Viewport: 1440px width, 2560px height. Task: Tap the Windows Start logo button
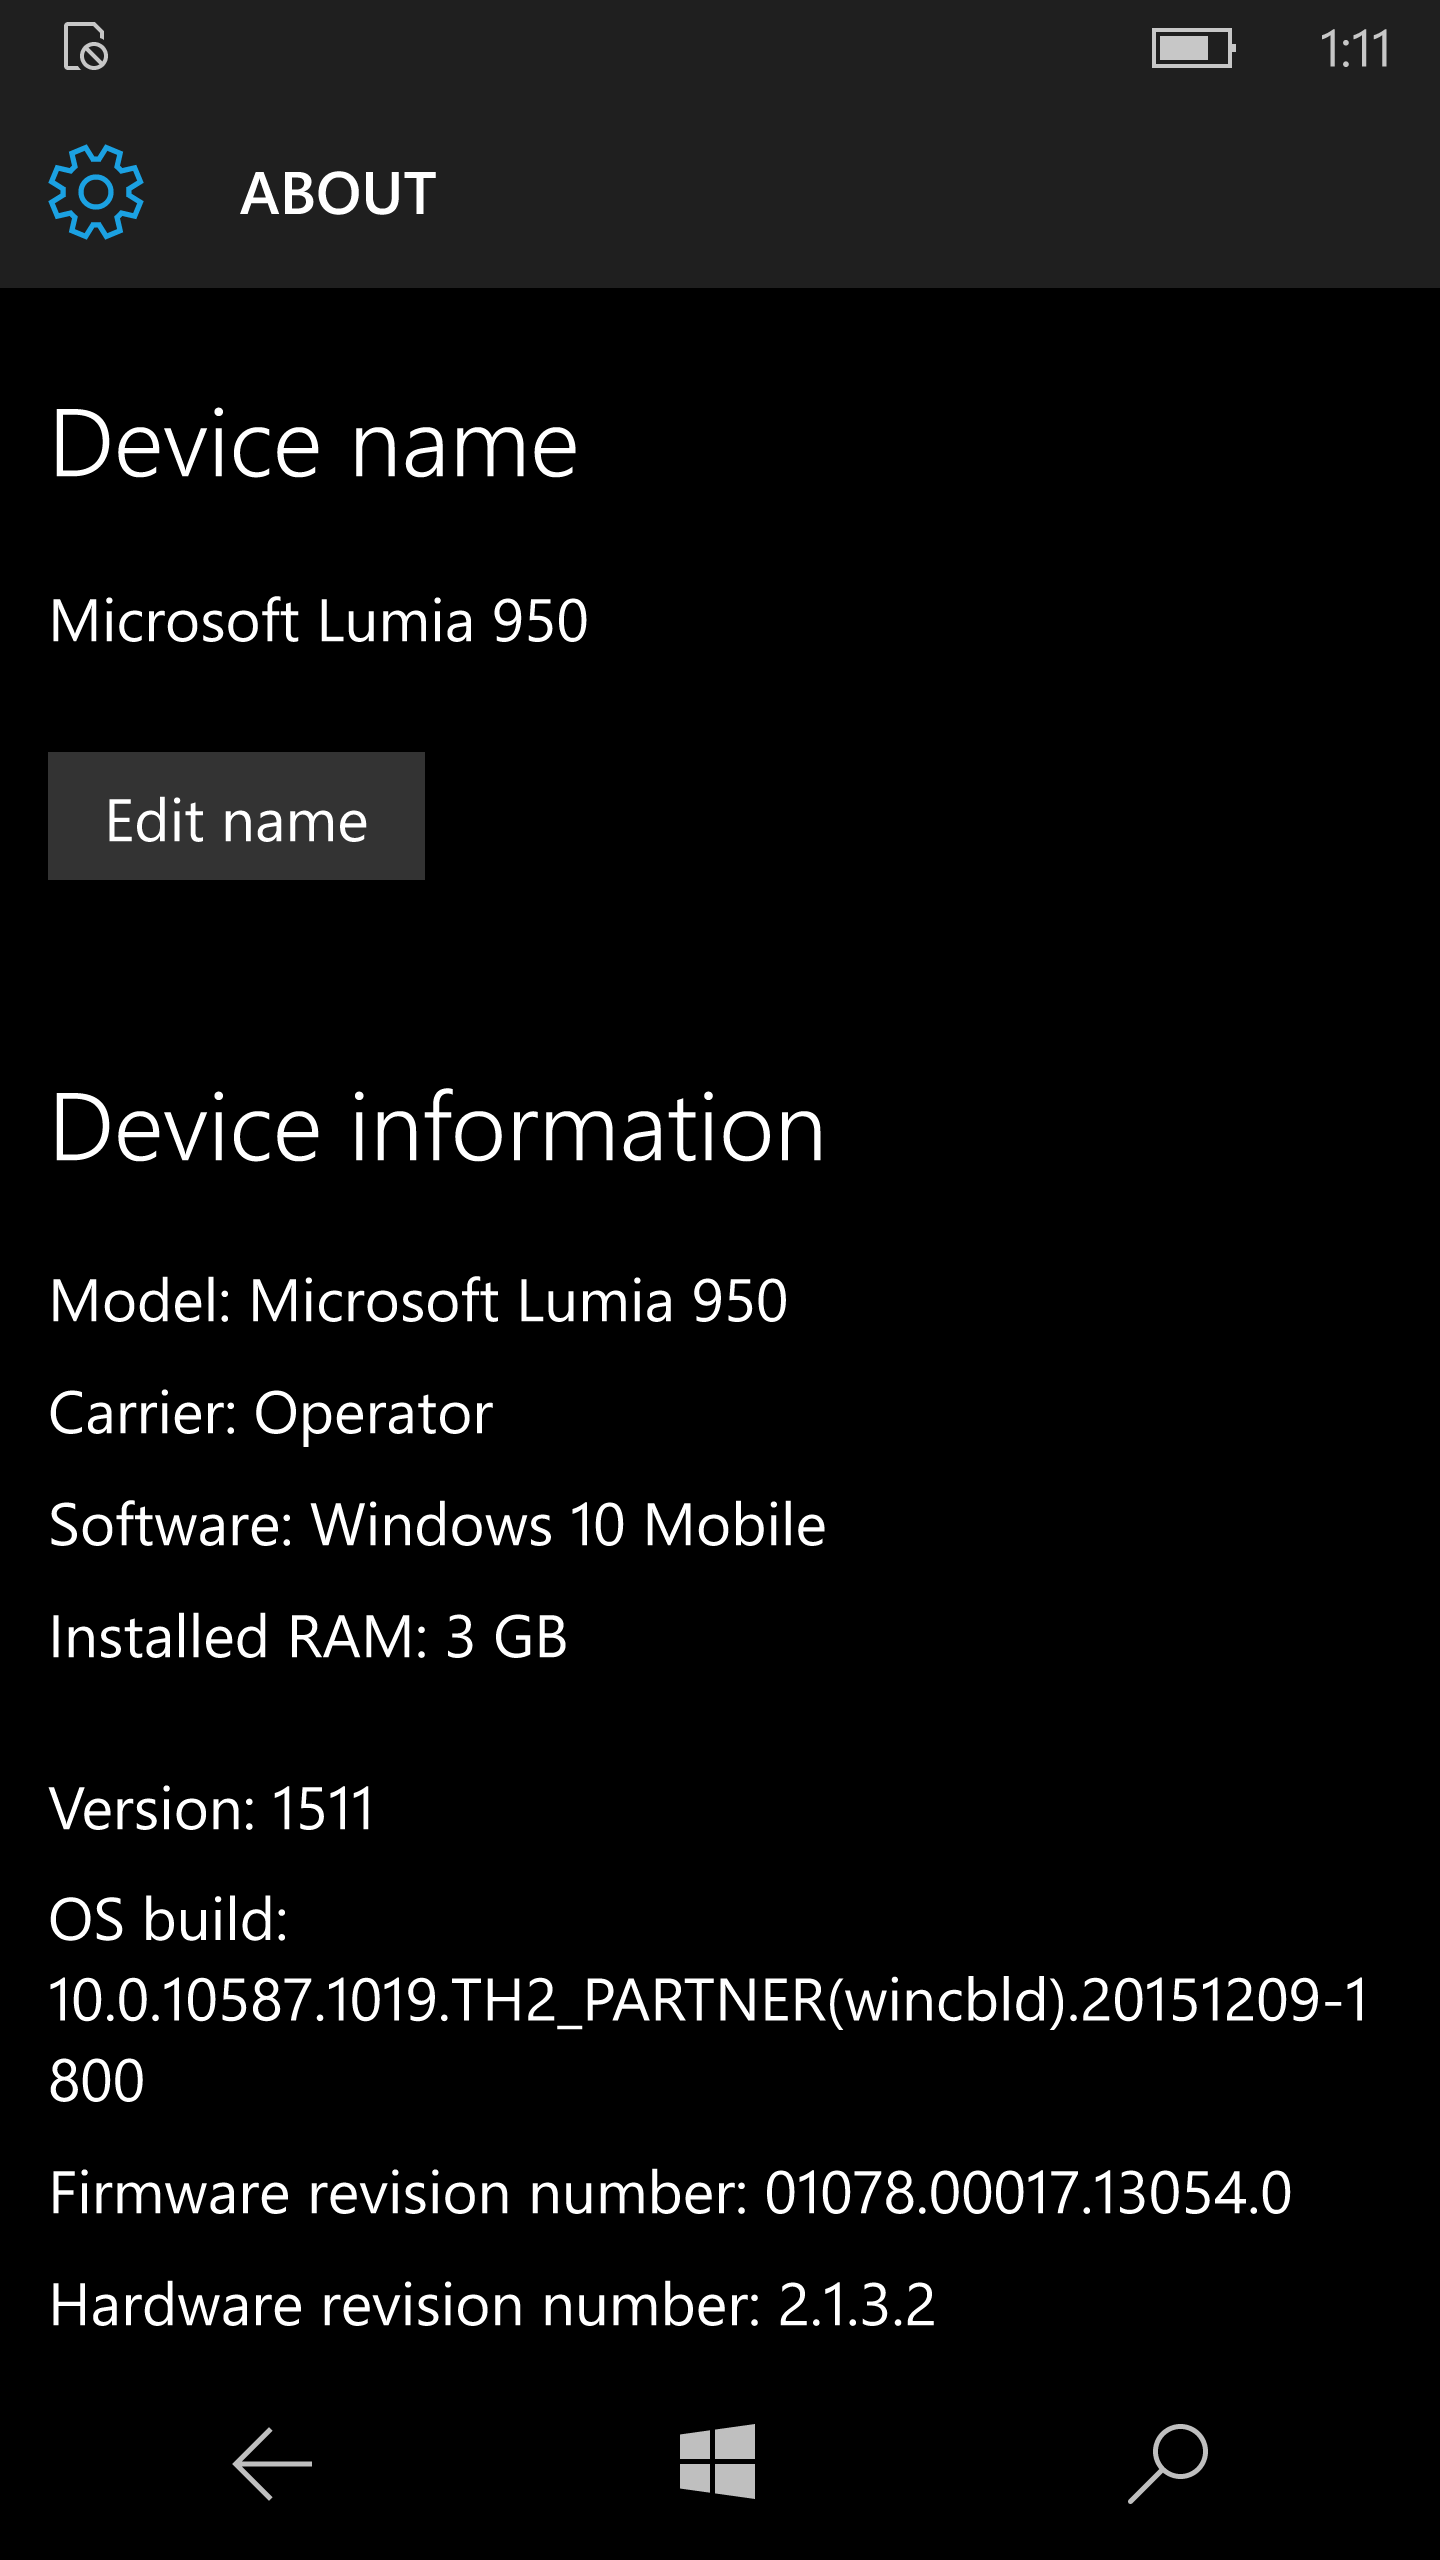(x=717, y=2462)
